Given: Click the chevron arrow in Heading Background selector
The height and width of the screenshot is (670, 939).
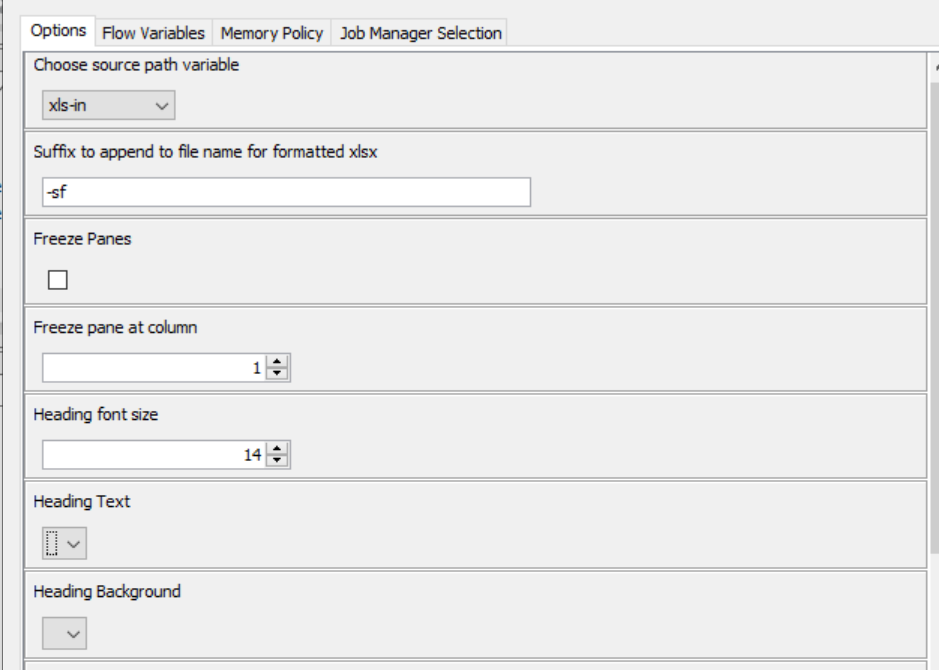Looking at the screenshot, I should 73,633.
